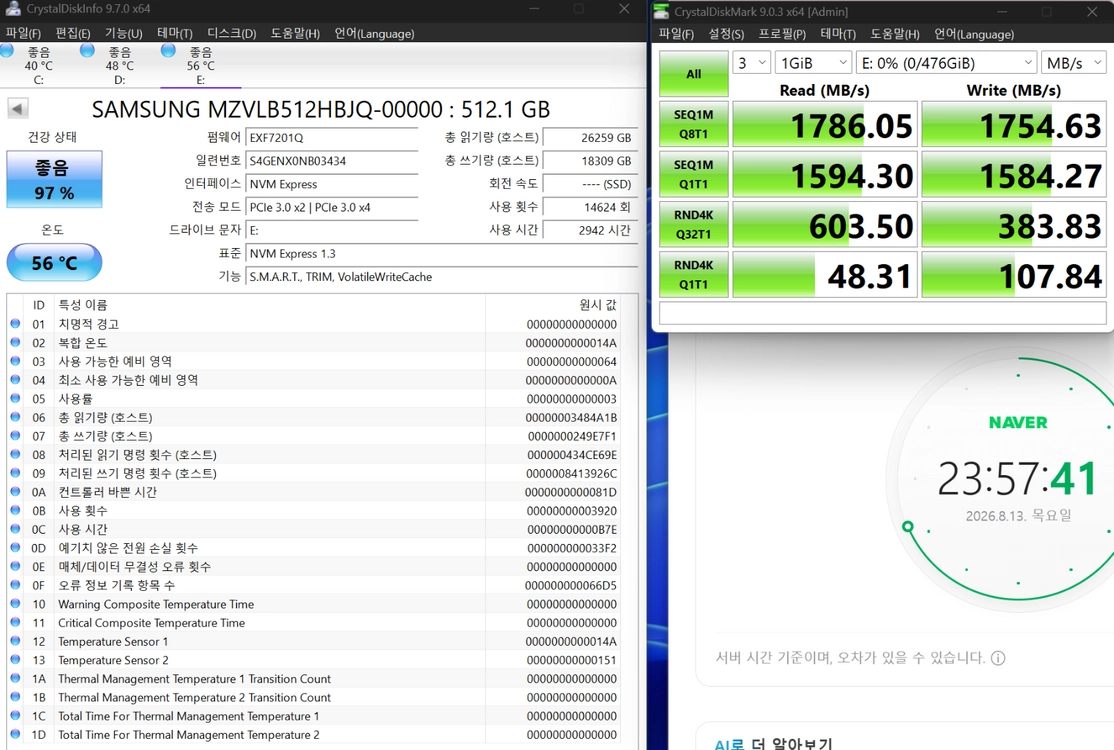Click status dot for Temperature Sensor 2 row
Screen dimensions: 1114x750
[x=15, y=659]
